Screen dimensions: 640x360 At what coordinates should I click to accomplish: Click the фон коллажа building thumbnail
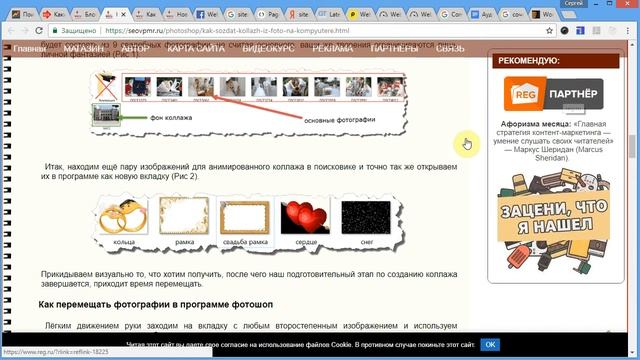pyautogui.click(x=106, y=116)
